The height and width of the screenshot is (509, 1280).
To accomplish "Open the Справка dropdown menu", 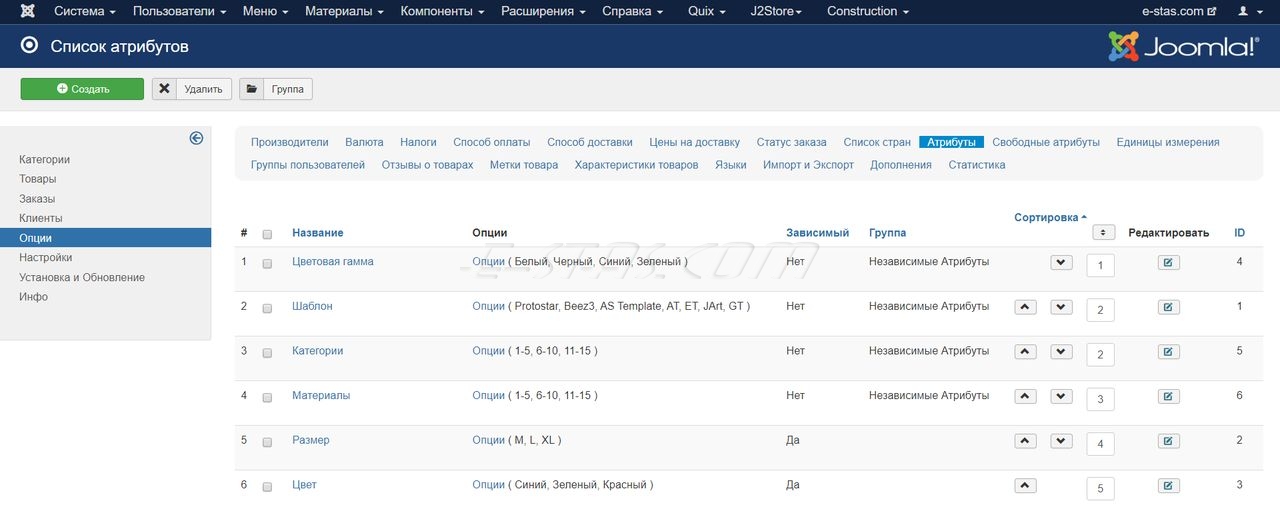I will point(633,11).
